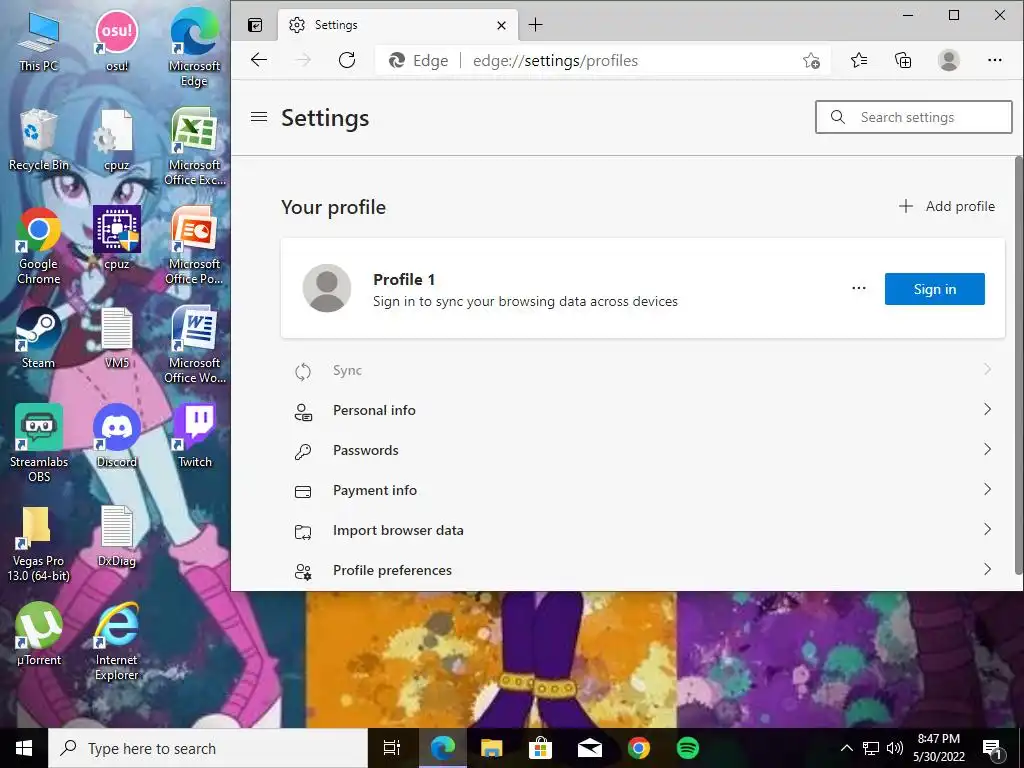Open Spotify from the taskbar
The height and width of the screenshot is (768, 1024).
click(688, 748)
